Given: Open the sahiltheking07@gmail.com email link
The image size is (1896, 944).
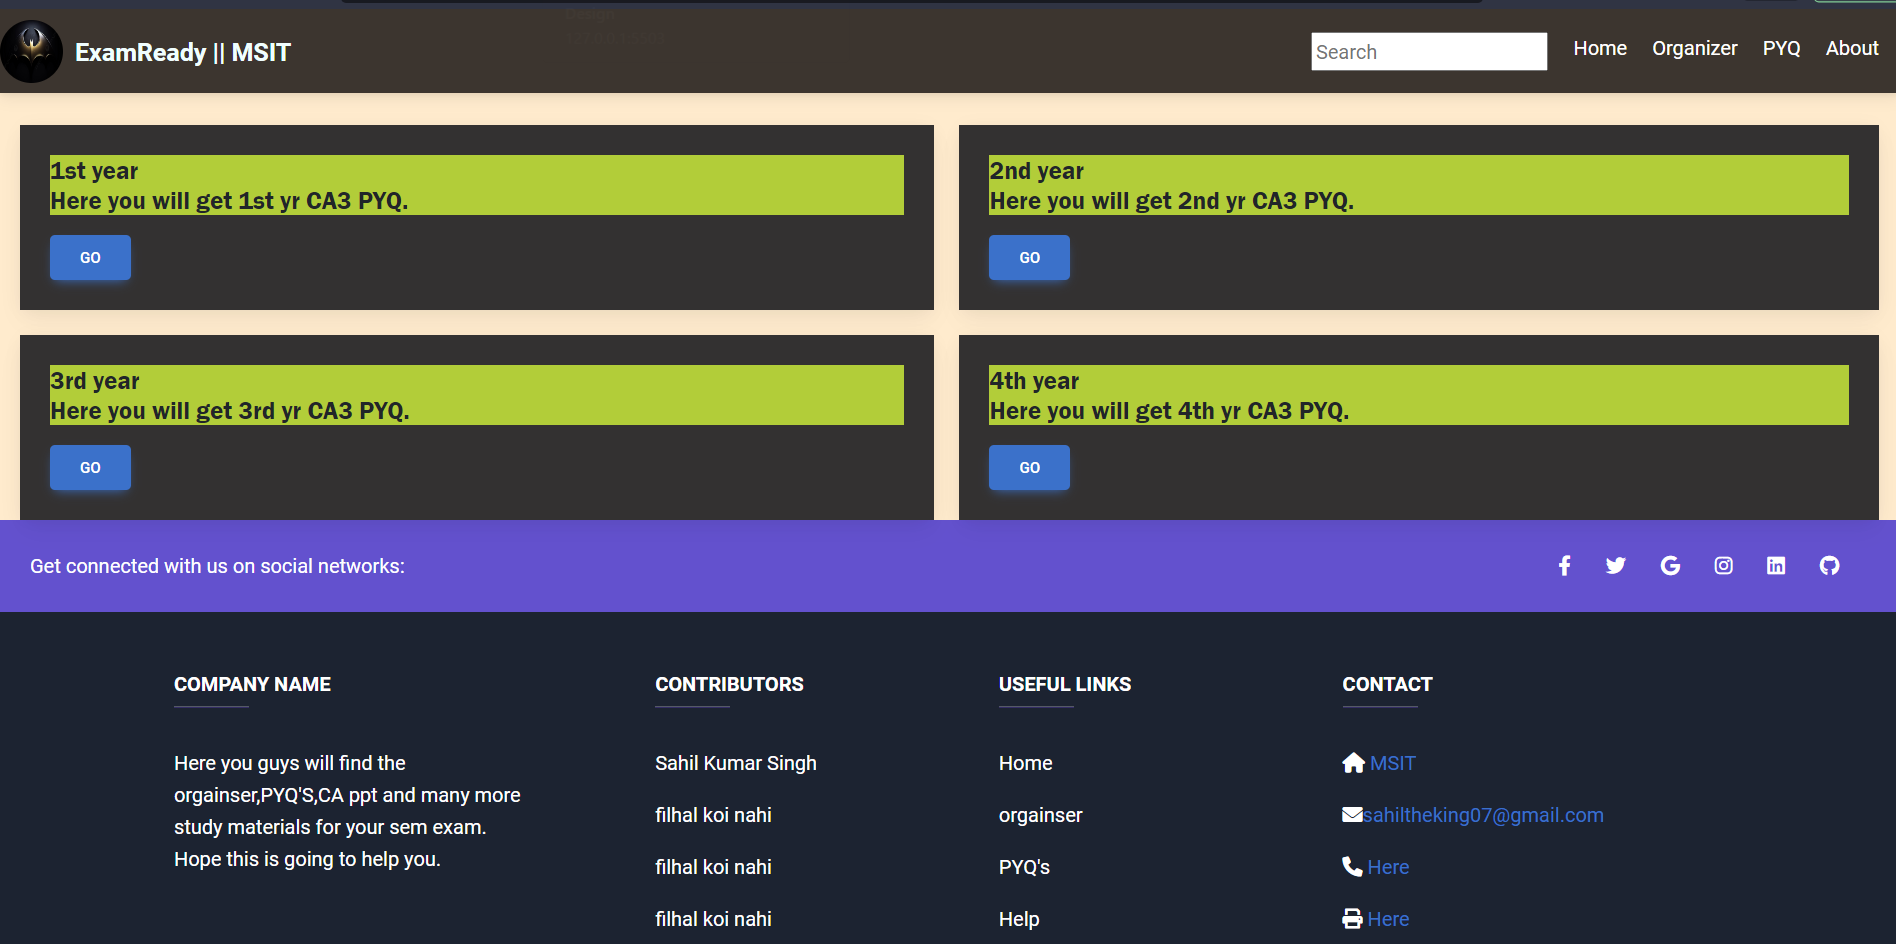Looking at the screenshot, I should click(x=1483, y=815).
